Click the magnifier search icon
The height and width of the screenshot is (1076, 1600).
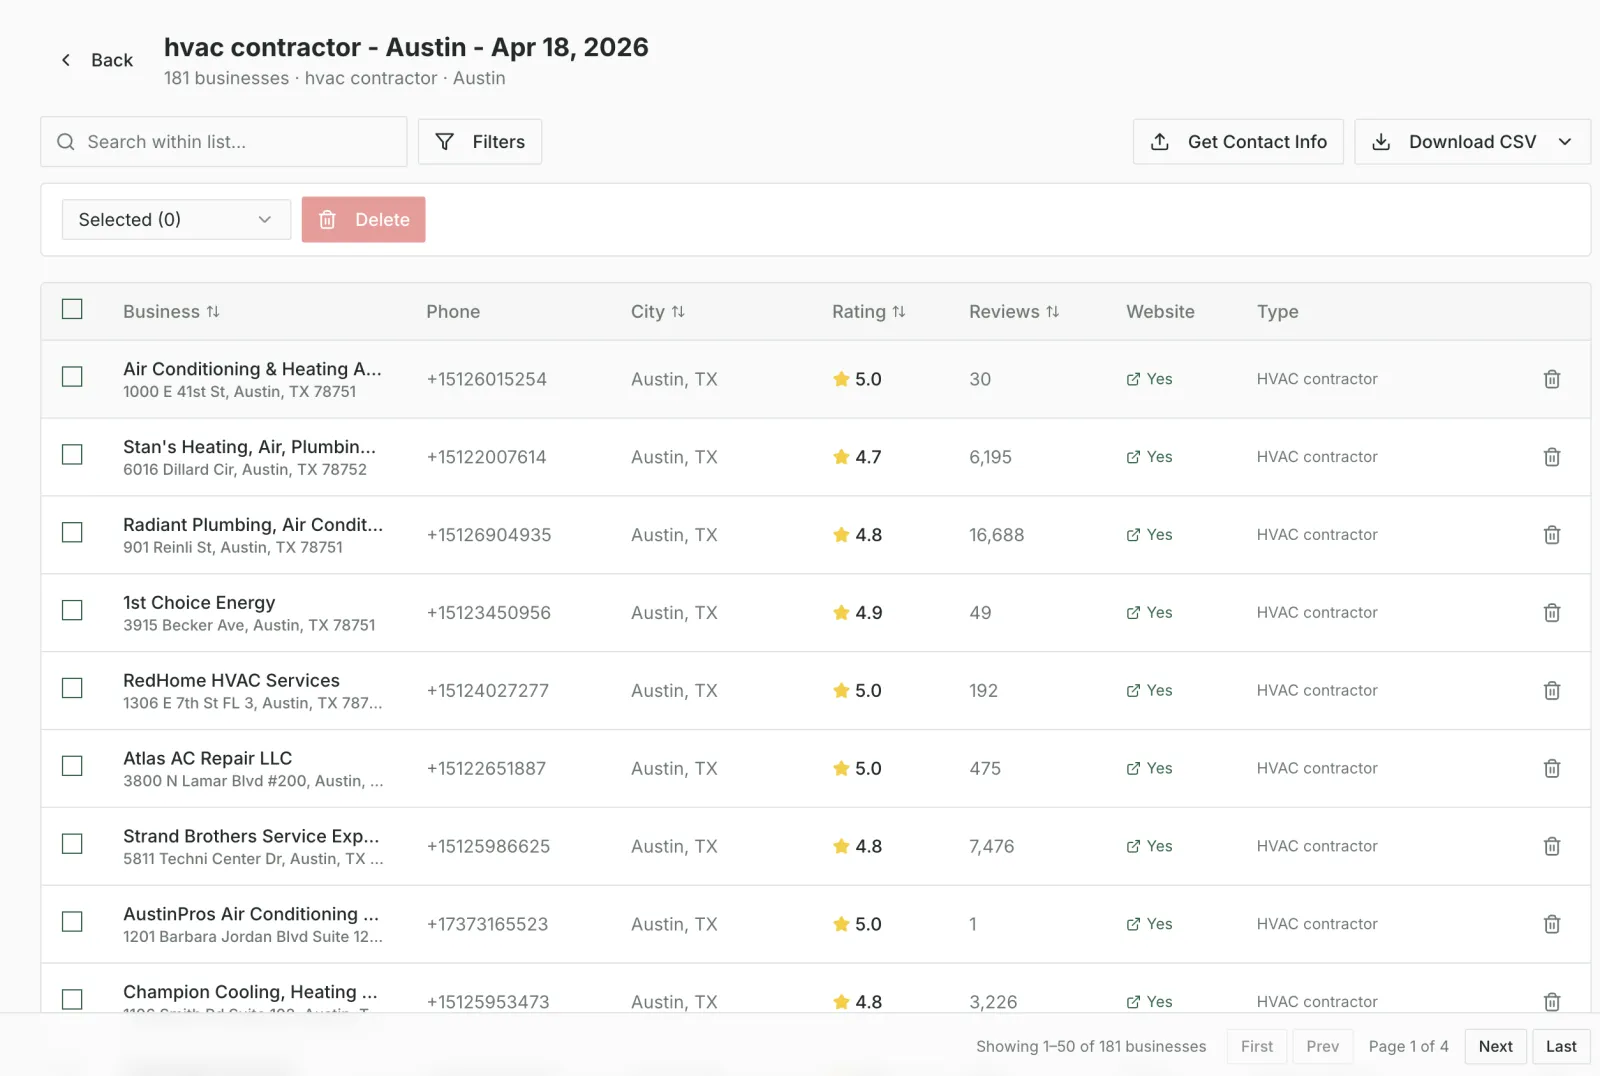[66, 142]
